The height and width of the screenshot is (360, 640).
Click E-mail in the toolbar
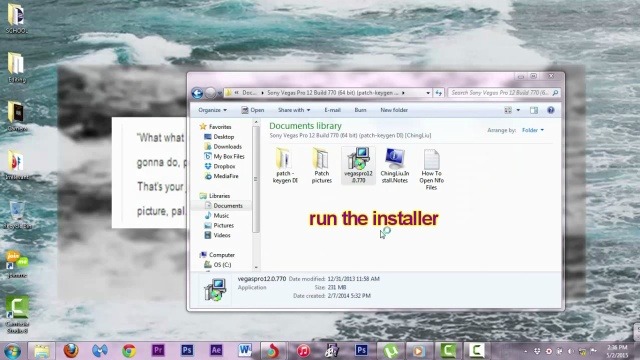coord(332,110)
